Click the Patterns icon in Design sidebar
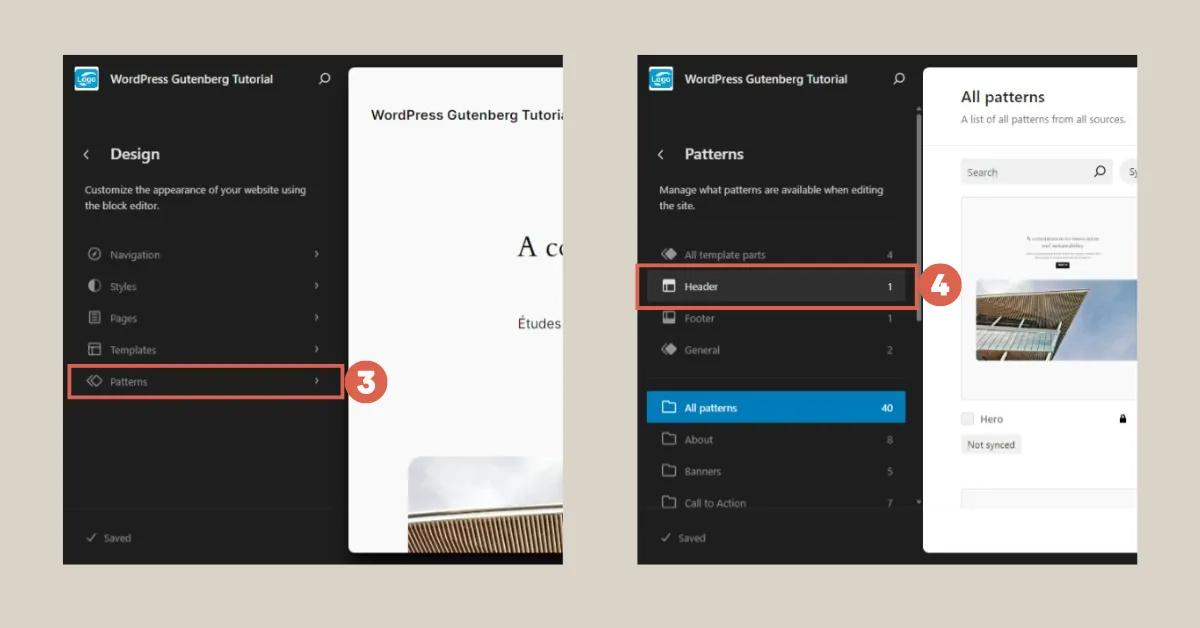 (96, 381)
